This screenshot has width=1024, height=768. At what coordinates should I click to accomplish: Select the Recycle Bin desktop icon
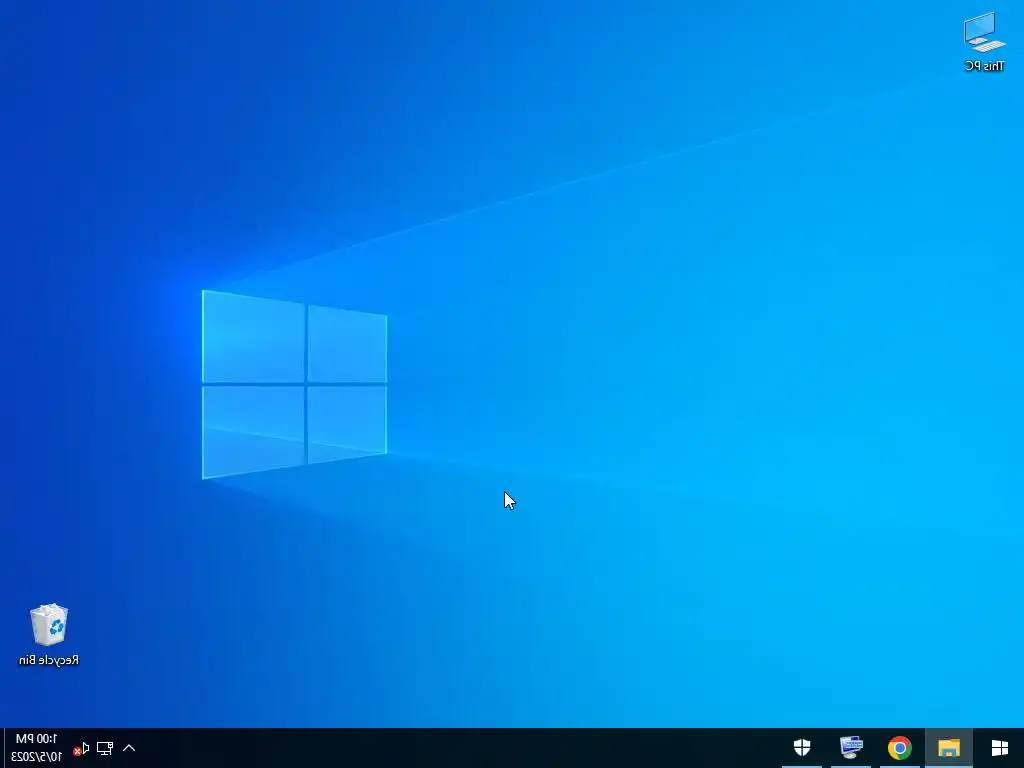click(49, 635)
